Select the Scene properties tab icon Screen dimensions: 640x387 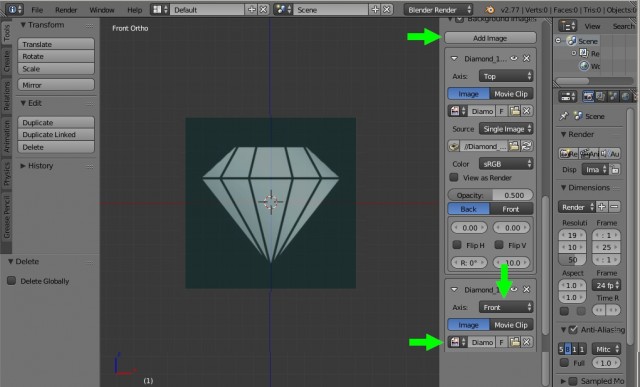pos(613,96)
